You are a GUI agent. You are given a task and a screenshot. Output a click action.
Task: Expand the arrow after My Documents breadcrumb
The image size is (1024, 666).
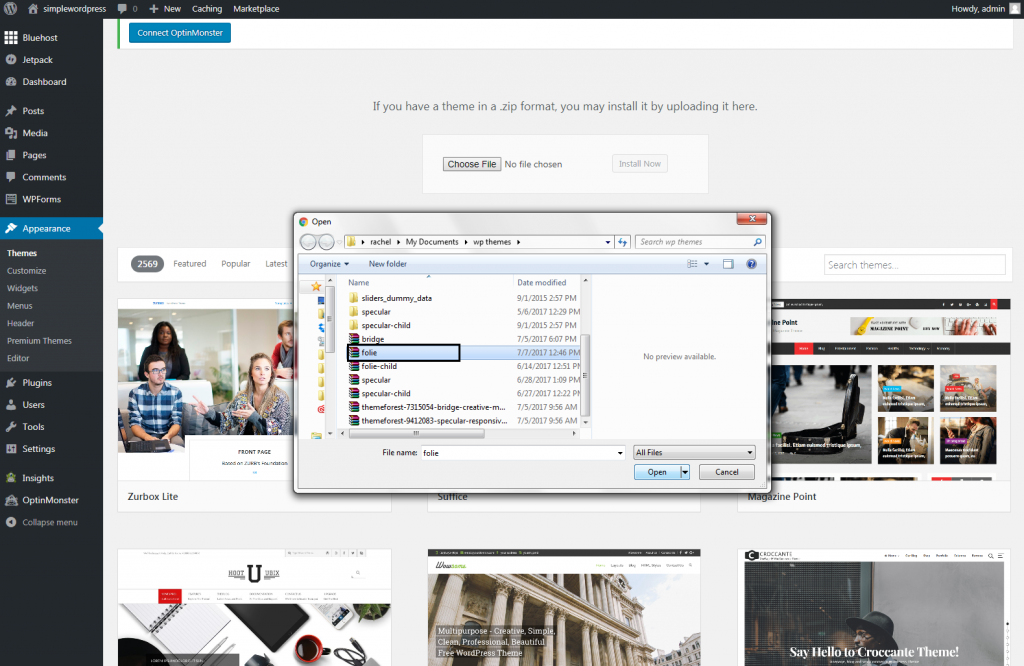coord(466,242)
